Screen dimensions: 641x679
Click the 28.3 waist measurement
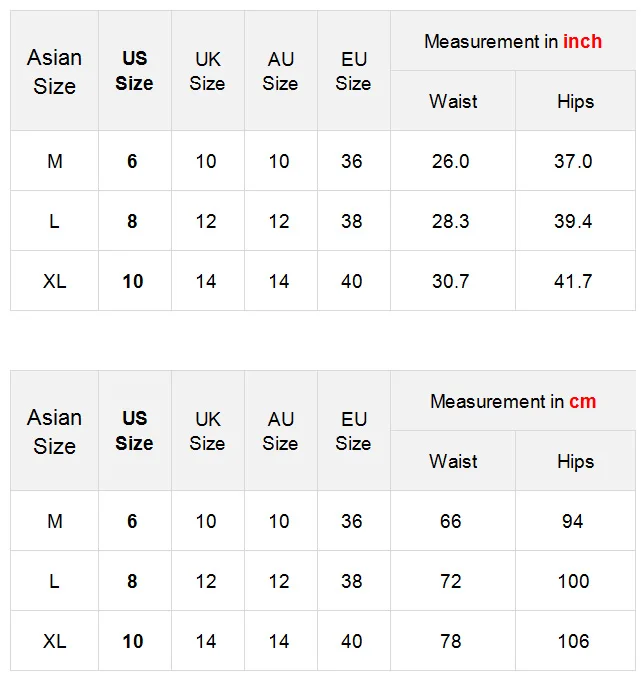tap(451, 221)
